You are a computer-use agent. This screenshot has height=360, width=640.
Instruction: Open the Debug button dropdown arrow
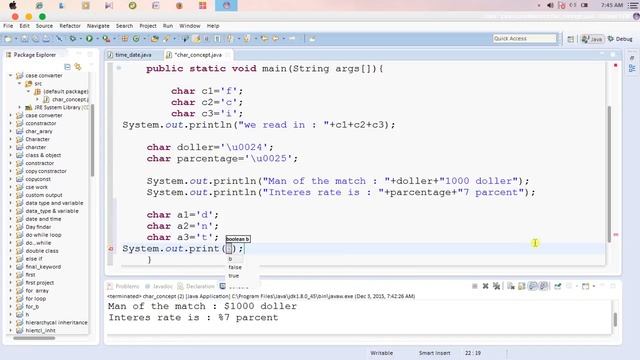pyautogui.click(x=80, y=39)
